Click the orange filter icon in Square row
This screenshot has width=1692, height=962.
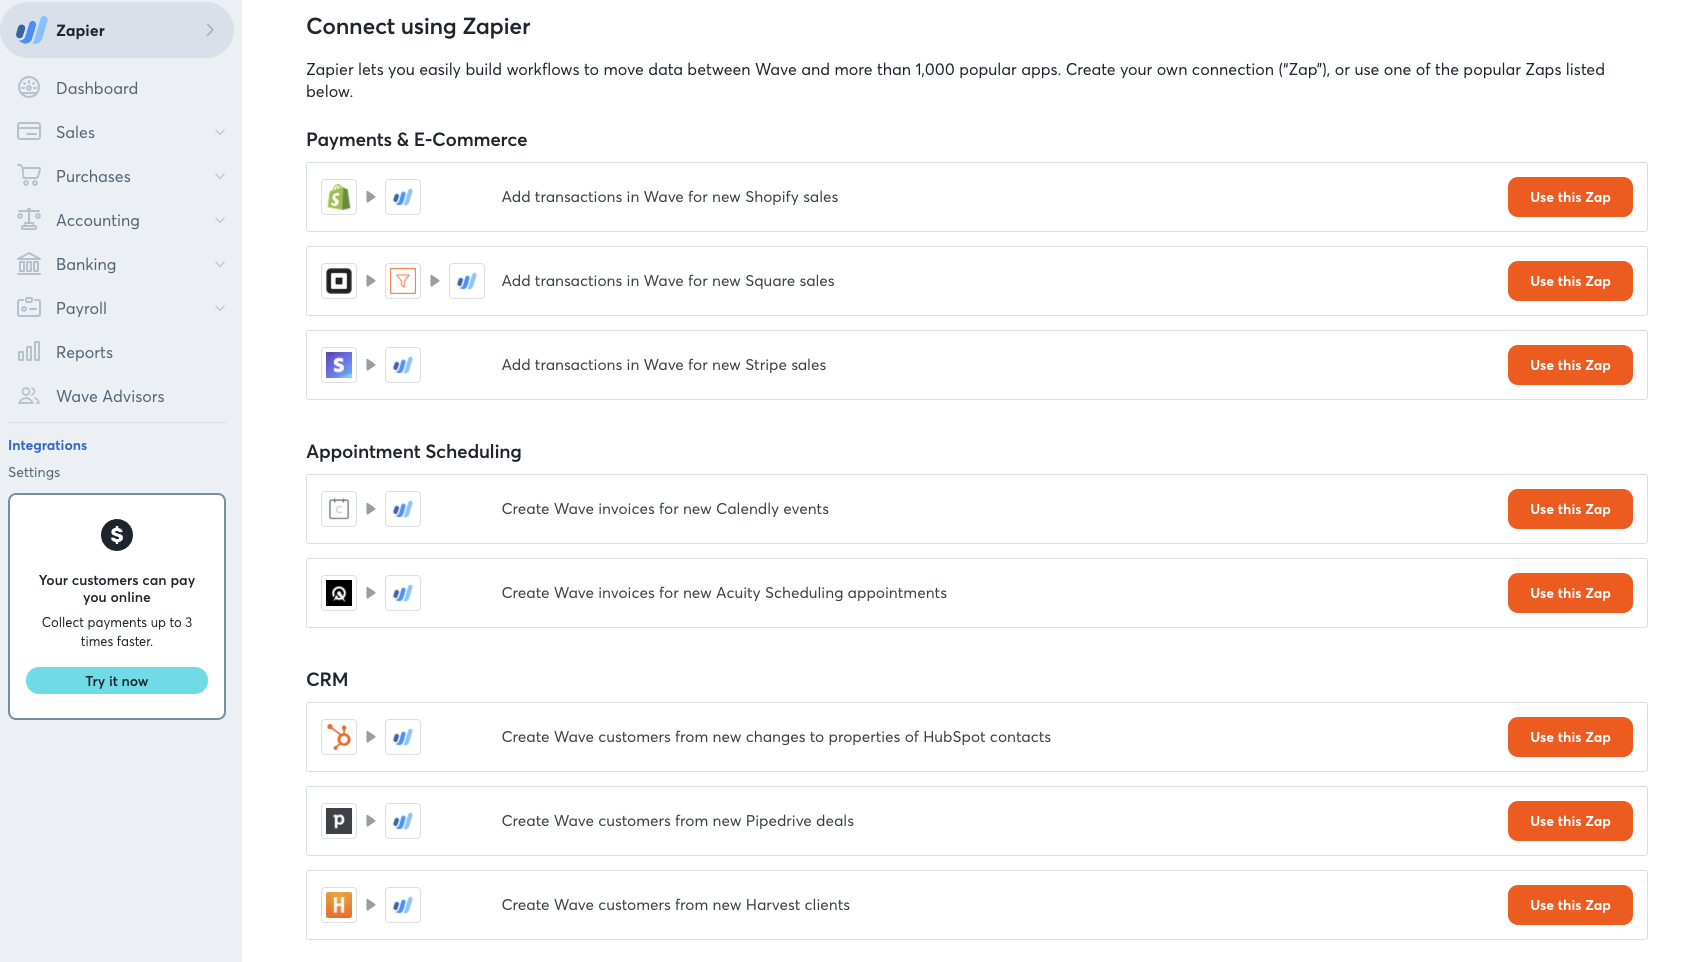click(x=403, y=281)
